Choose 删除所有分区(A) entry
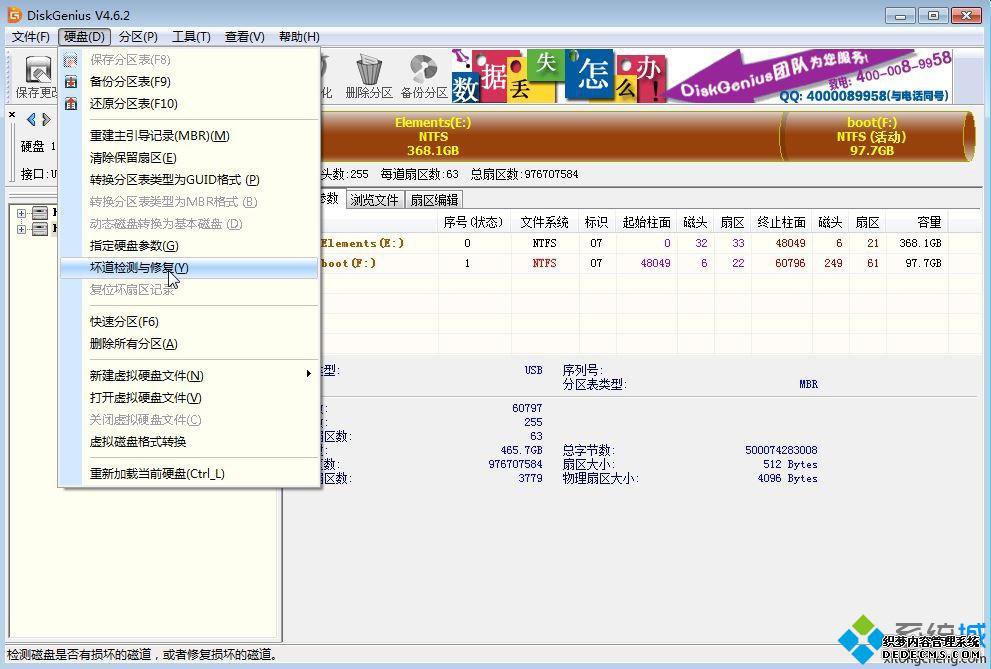The width and height of the screenshot is (991, 669). tap(189, 344)
